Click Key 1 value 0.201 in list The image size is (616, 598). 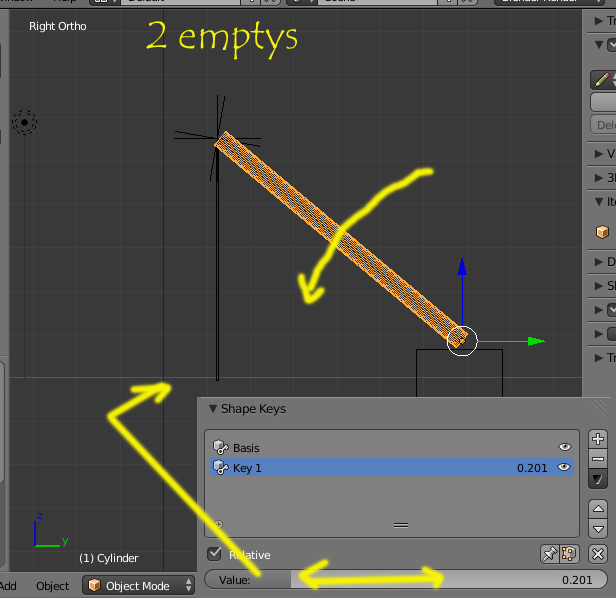tap(532, 468)
